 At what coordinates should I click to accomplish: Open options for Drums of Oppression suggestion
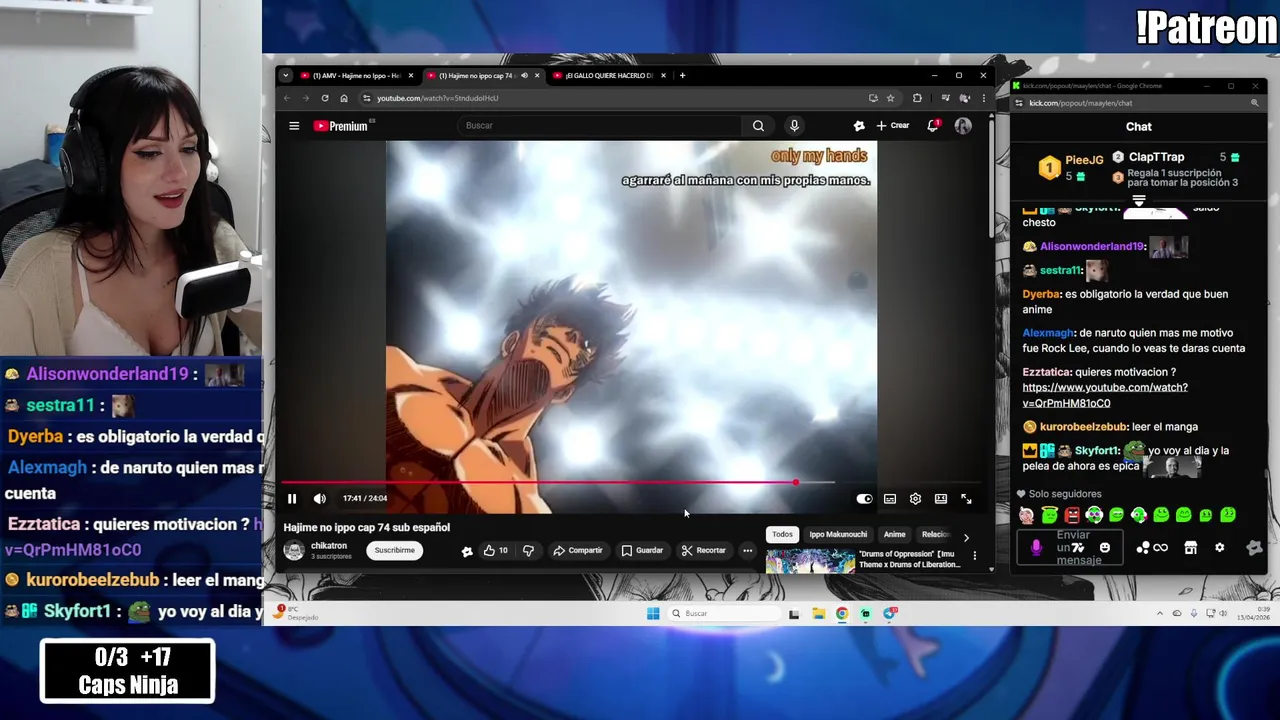pos(975,556)
